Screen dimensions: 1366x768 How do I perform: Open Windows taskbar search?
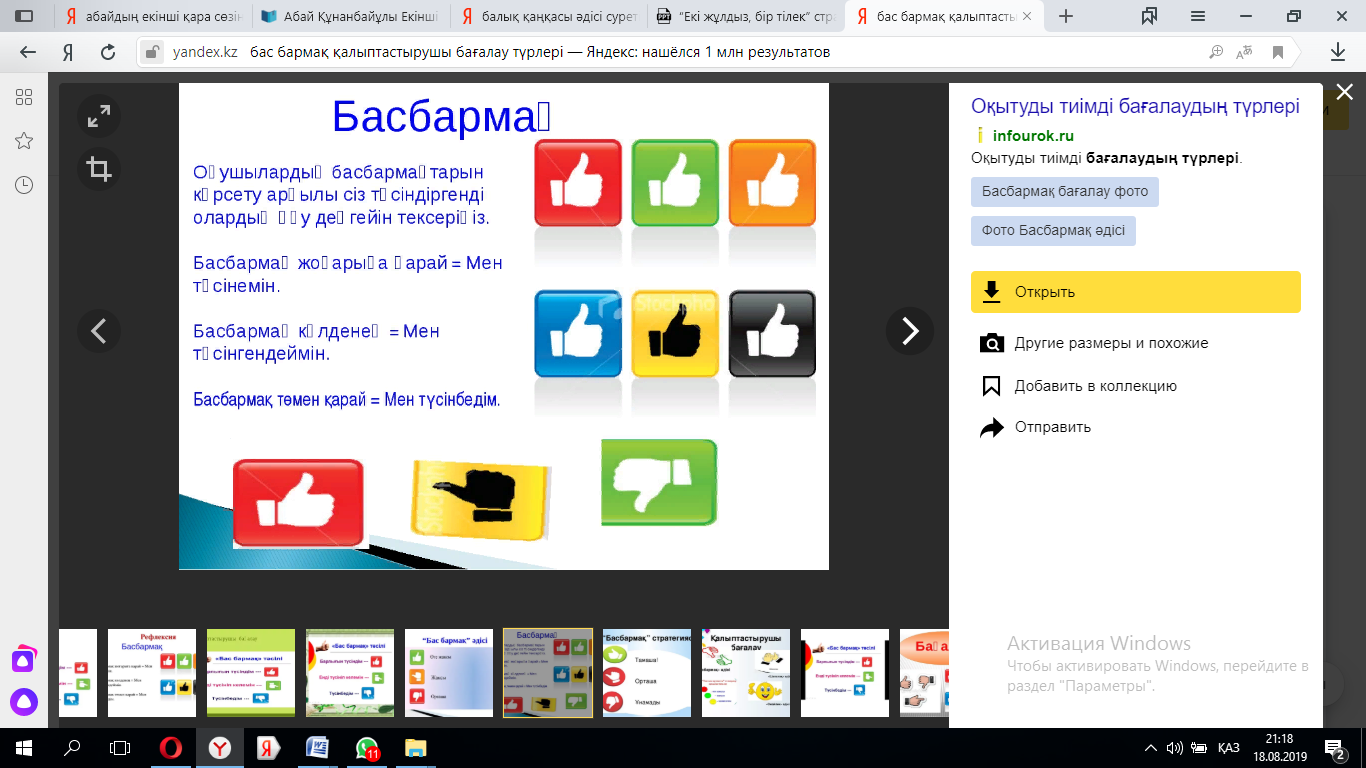[x=72, y=748]
